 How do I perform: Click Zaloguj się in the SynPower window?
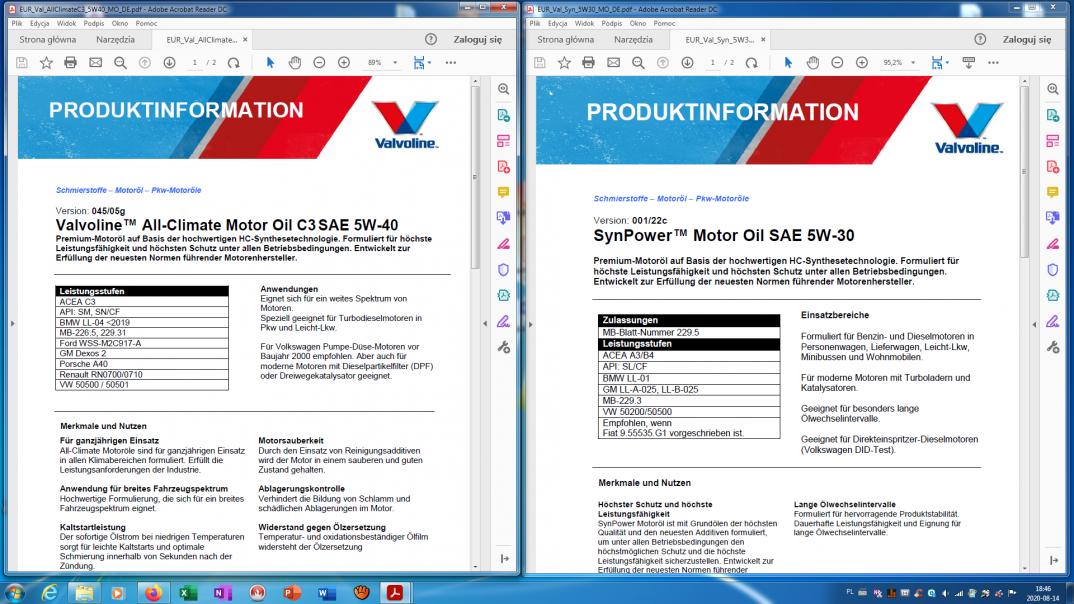tap(1027, 40)
